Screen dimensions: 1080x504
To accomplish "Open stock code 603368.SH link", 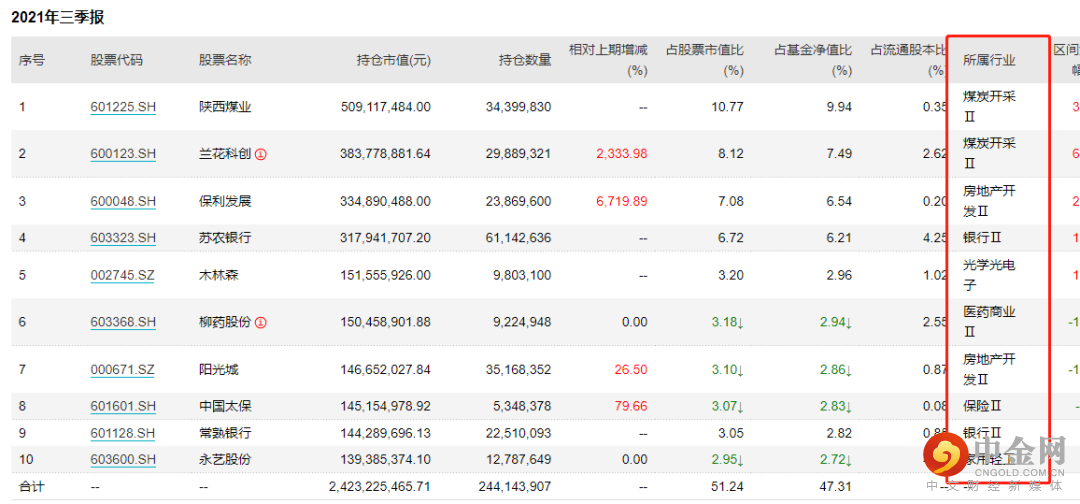I will click(123, 322).
